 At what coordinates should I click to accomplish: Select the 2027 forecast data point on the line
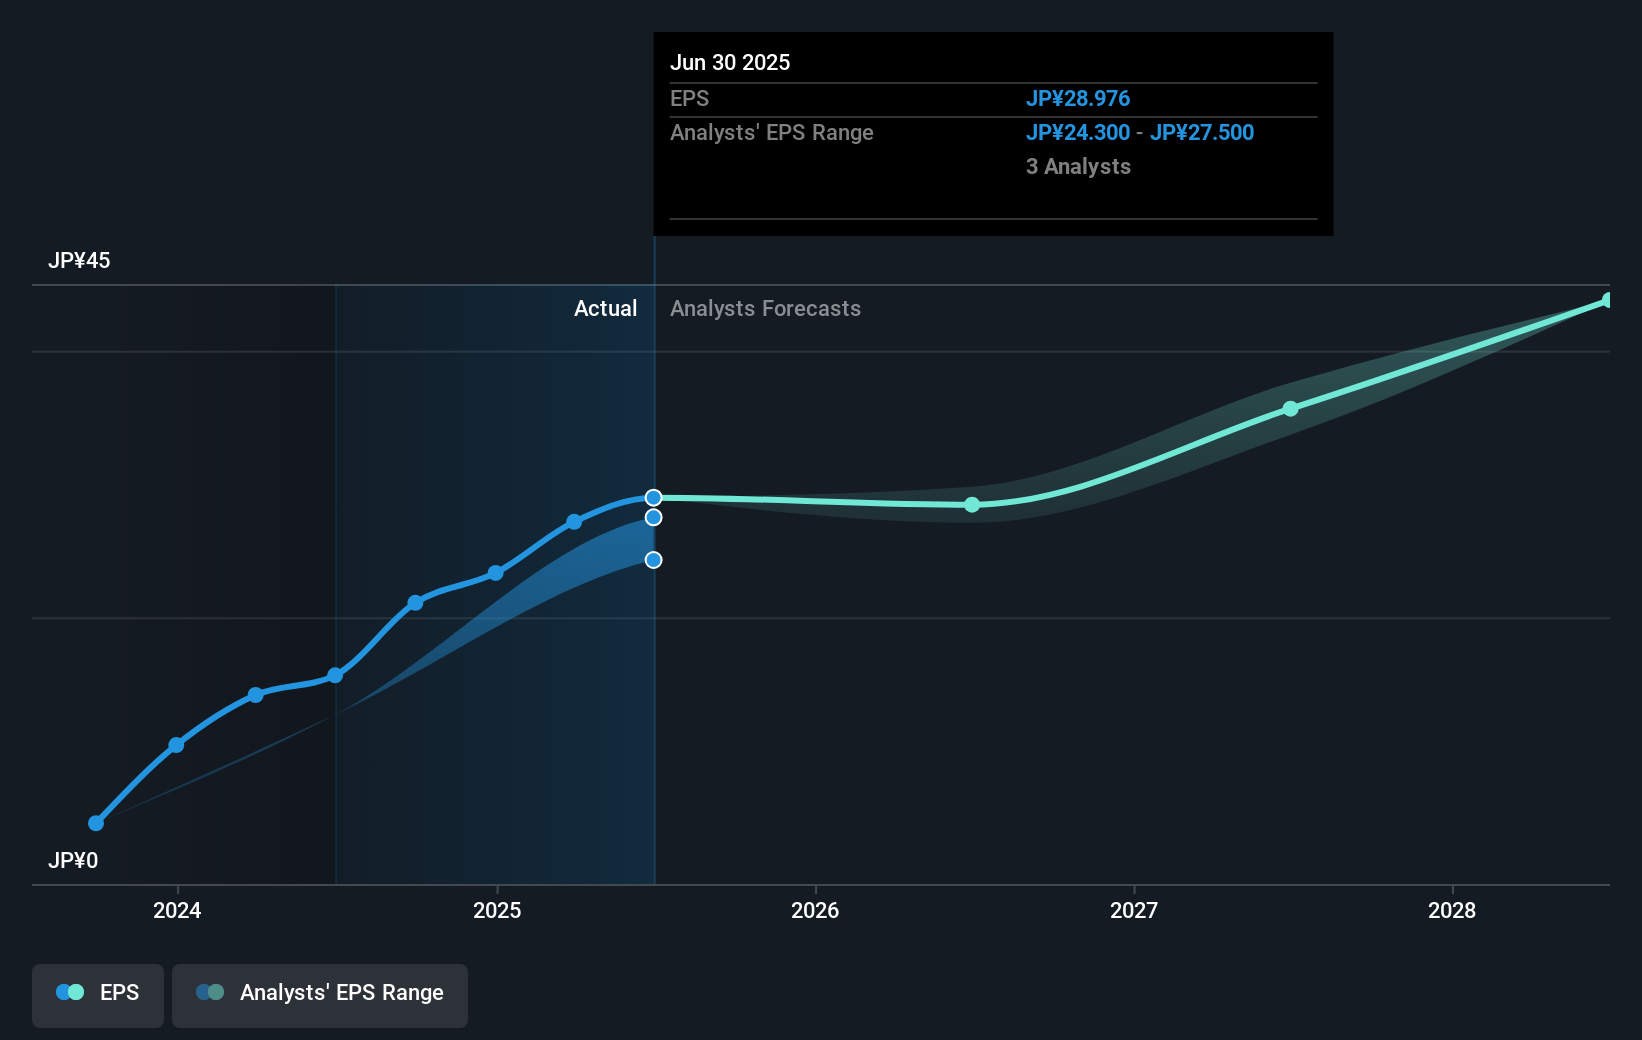pyautogui.click(x=1290, y=408)
